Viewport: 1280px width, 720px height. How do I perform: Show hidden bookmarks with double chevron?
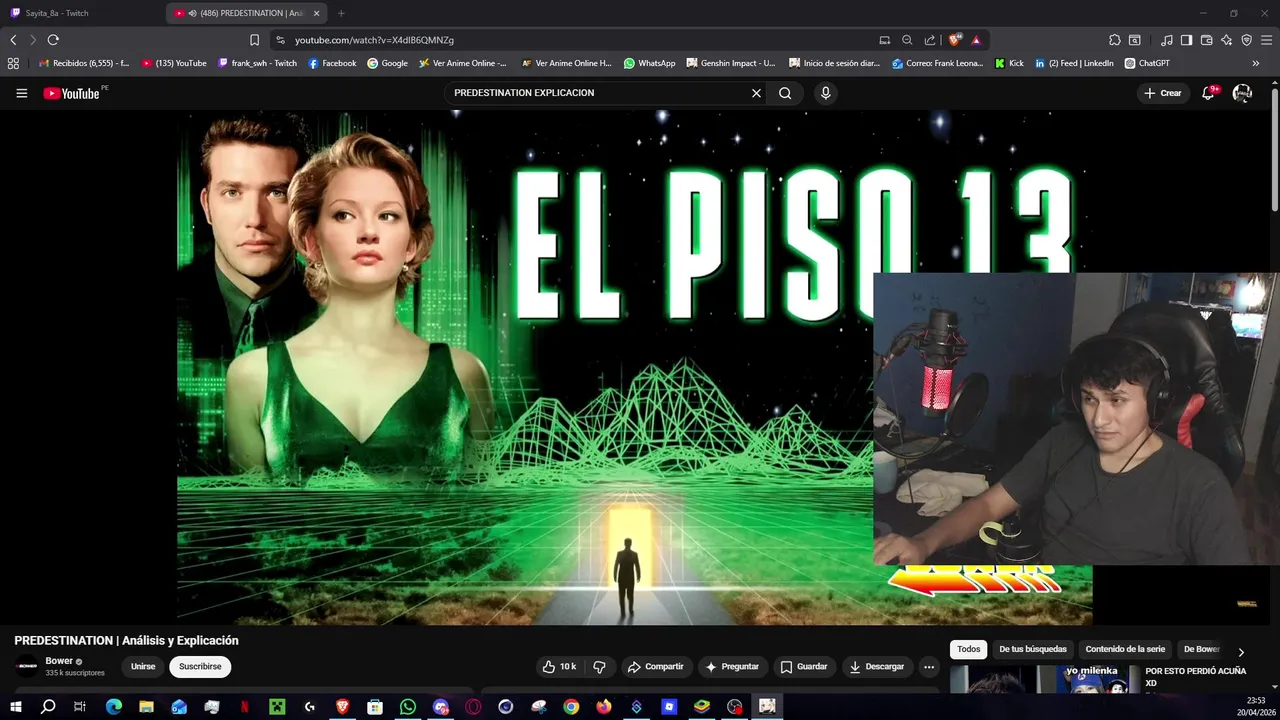1256,63
